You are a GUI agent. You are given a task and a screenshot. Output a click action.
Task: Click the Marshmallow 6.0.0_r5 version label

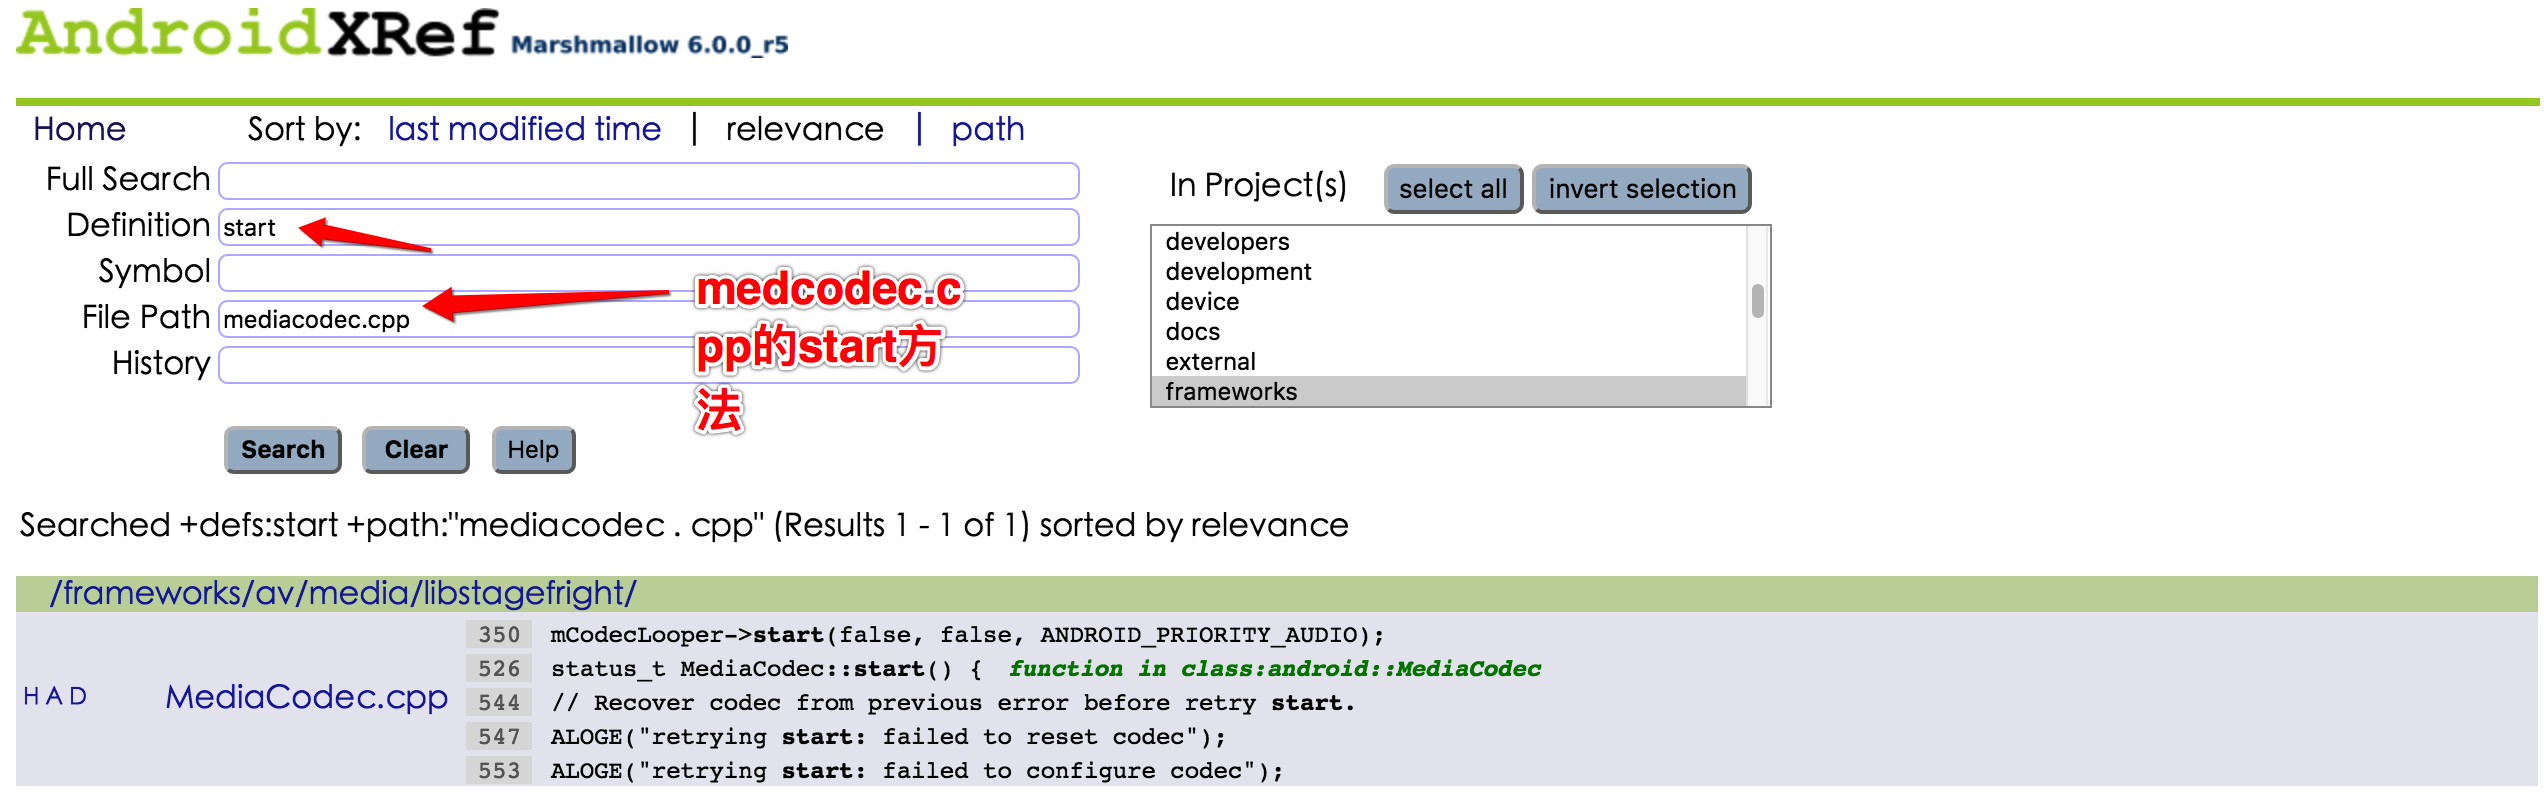[x=650, y=45]
